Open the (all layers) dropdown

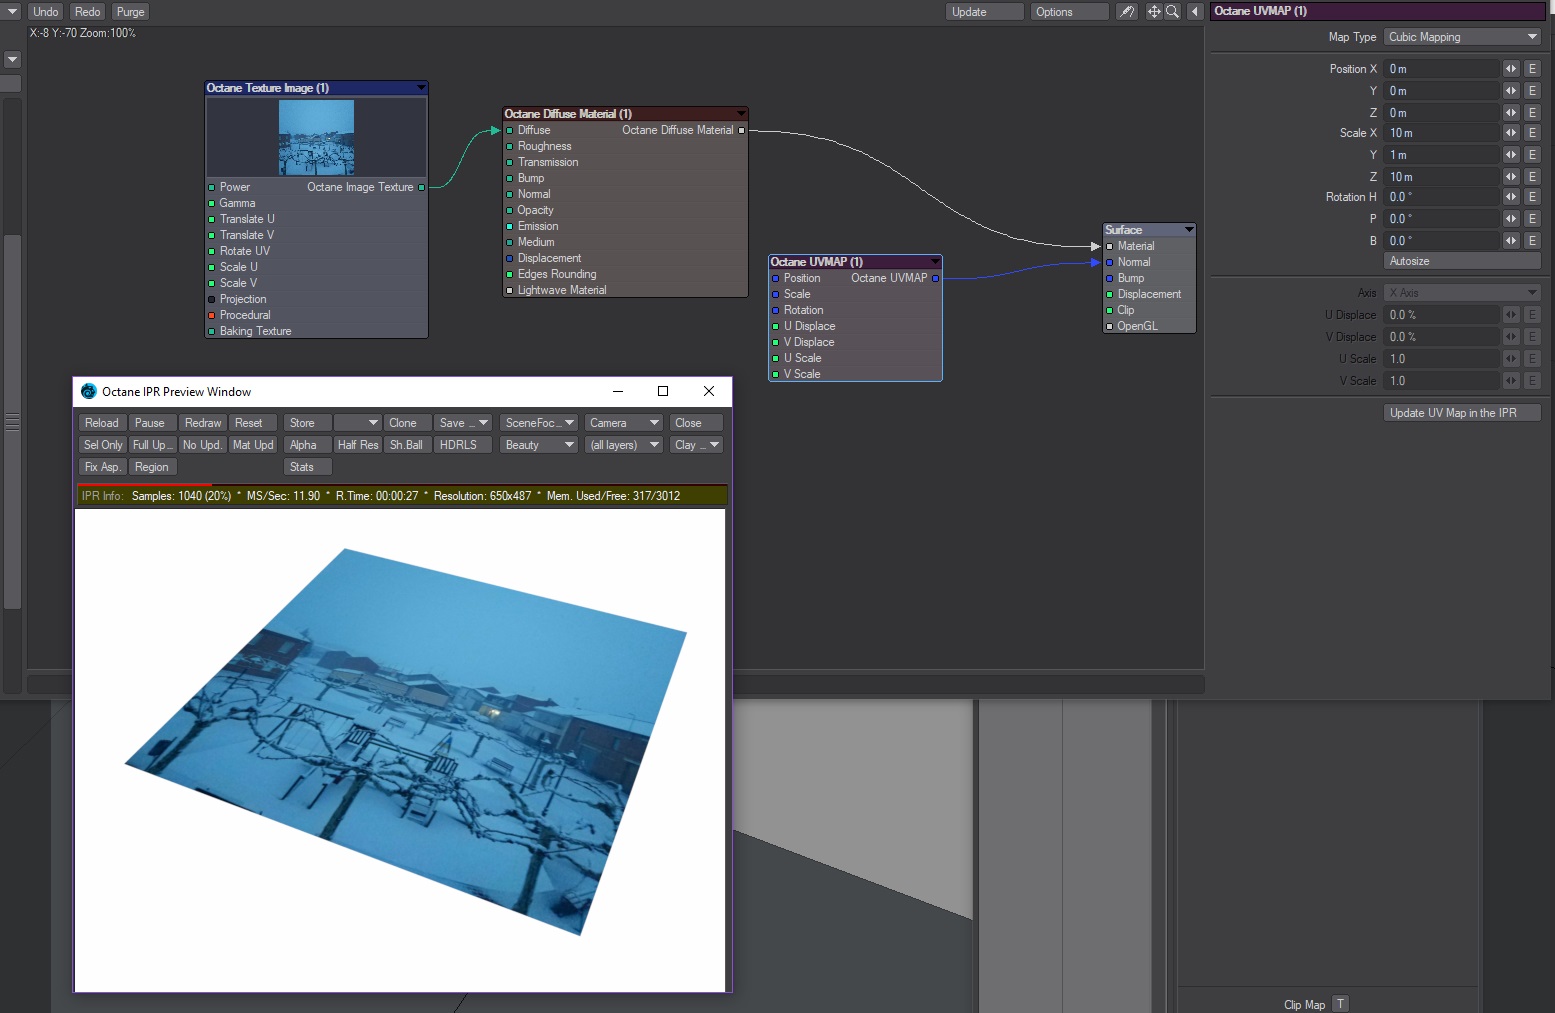tap(624, 445)
